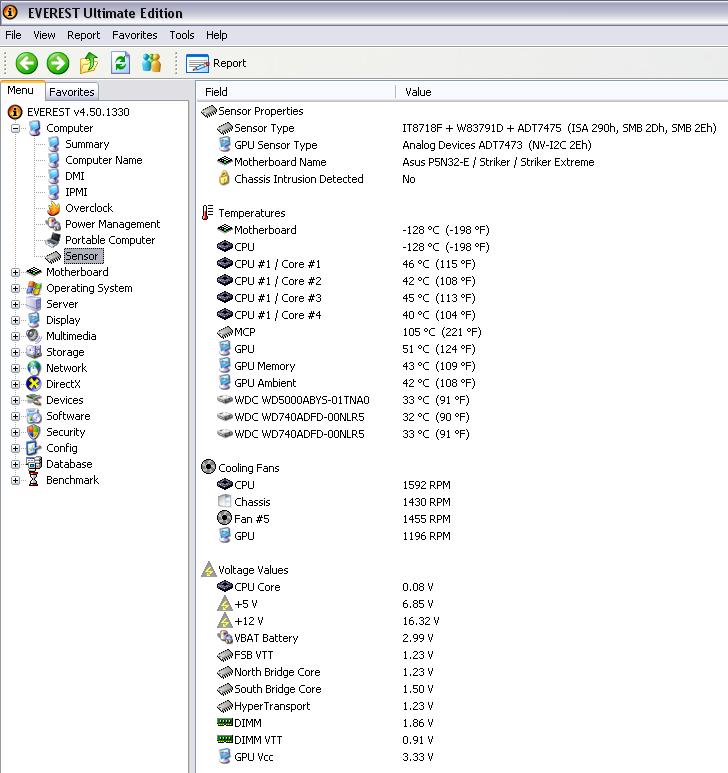Expand the Software tree node
This screenshot has height=773, width=728.
tap(16, 416)
